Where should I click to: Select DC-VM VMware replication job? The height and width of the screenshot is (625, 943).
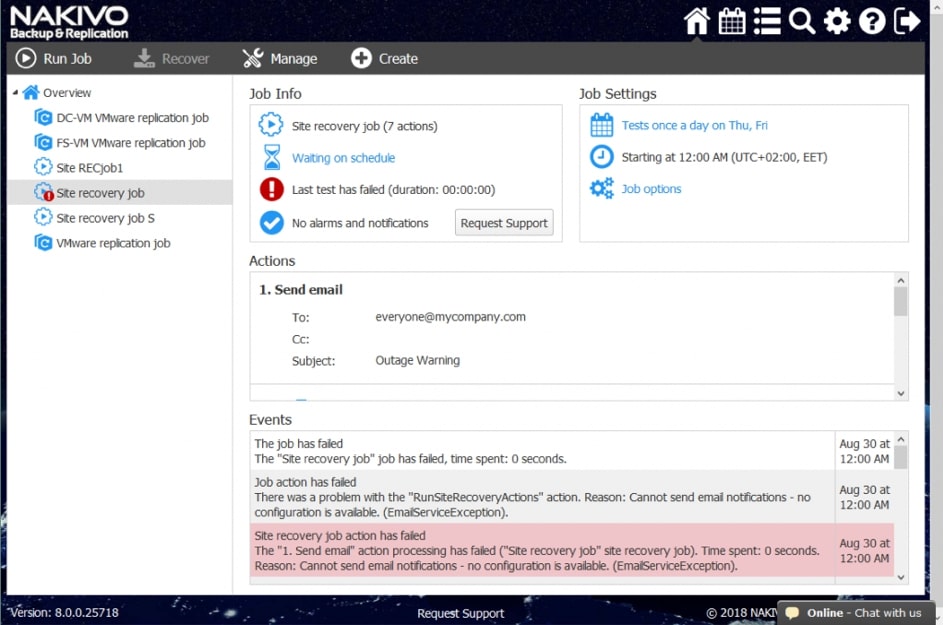pyautogui.click(x=130, y=118)
